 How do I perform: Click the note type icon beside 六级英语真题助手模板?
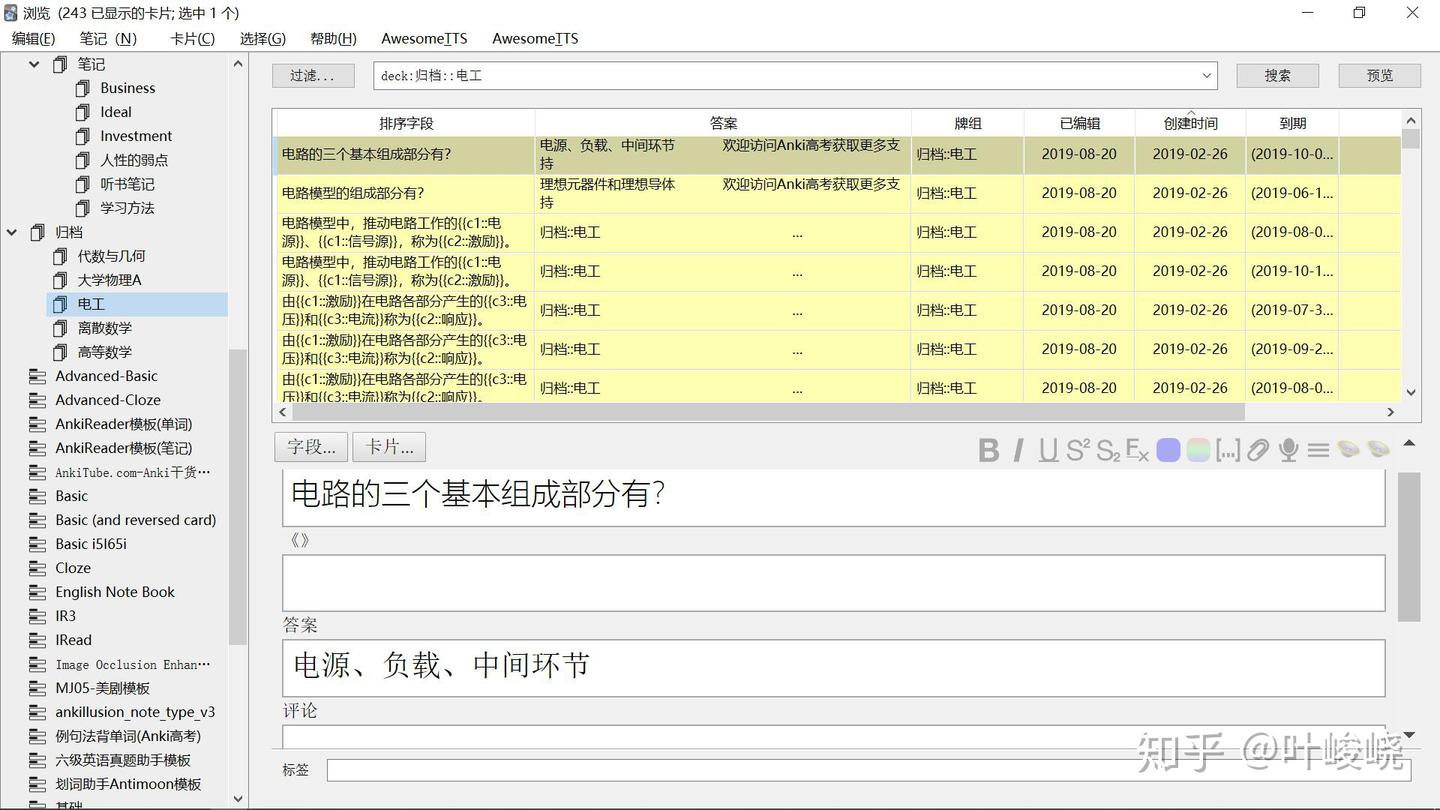click(38, 760)
